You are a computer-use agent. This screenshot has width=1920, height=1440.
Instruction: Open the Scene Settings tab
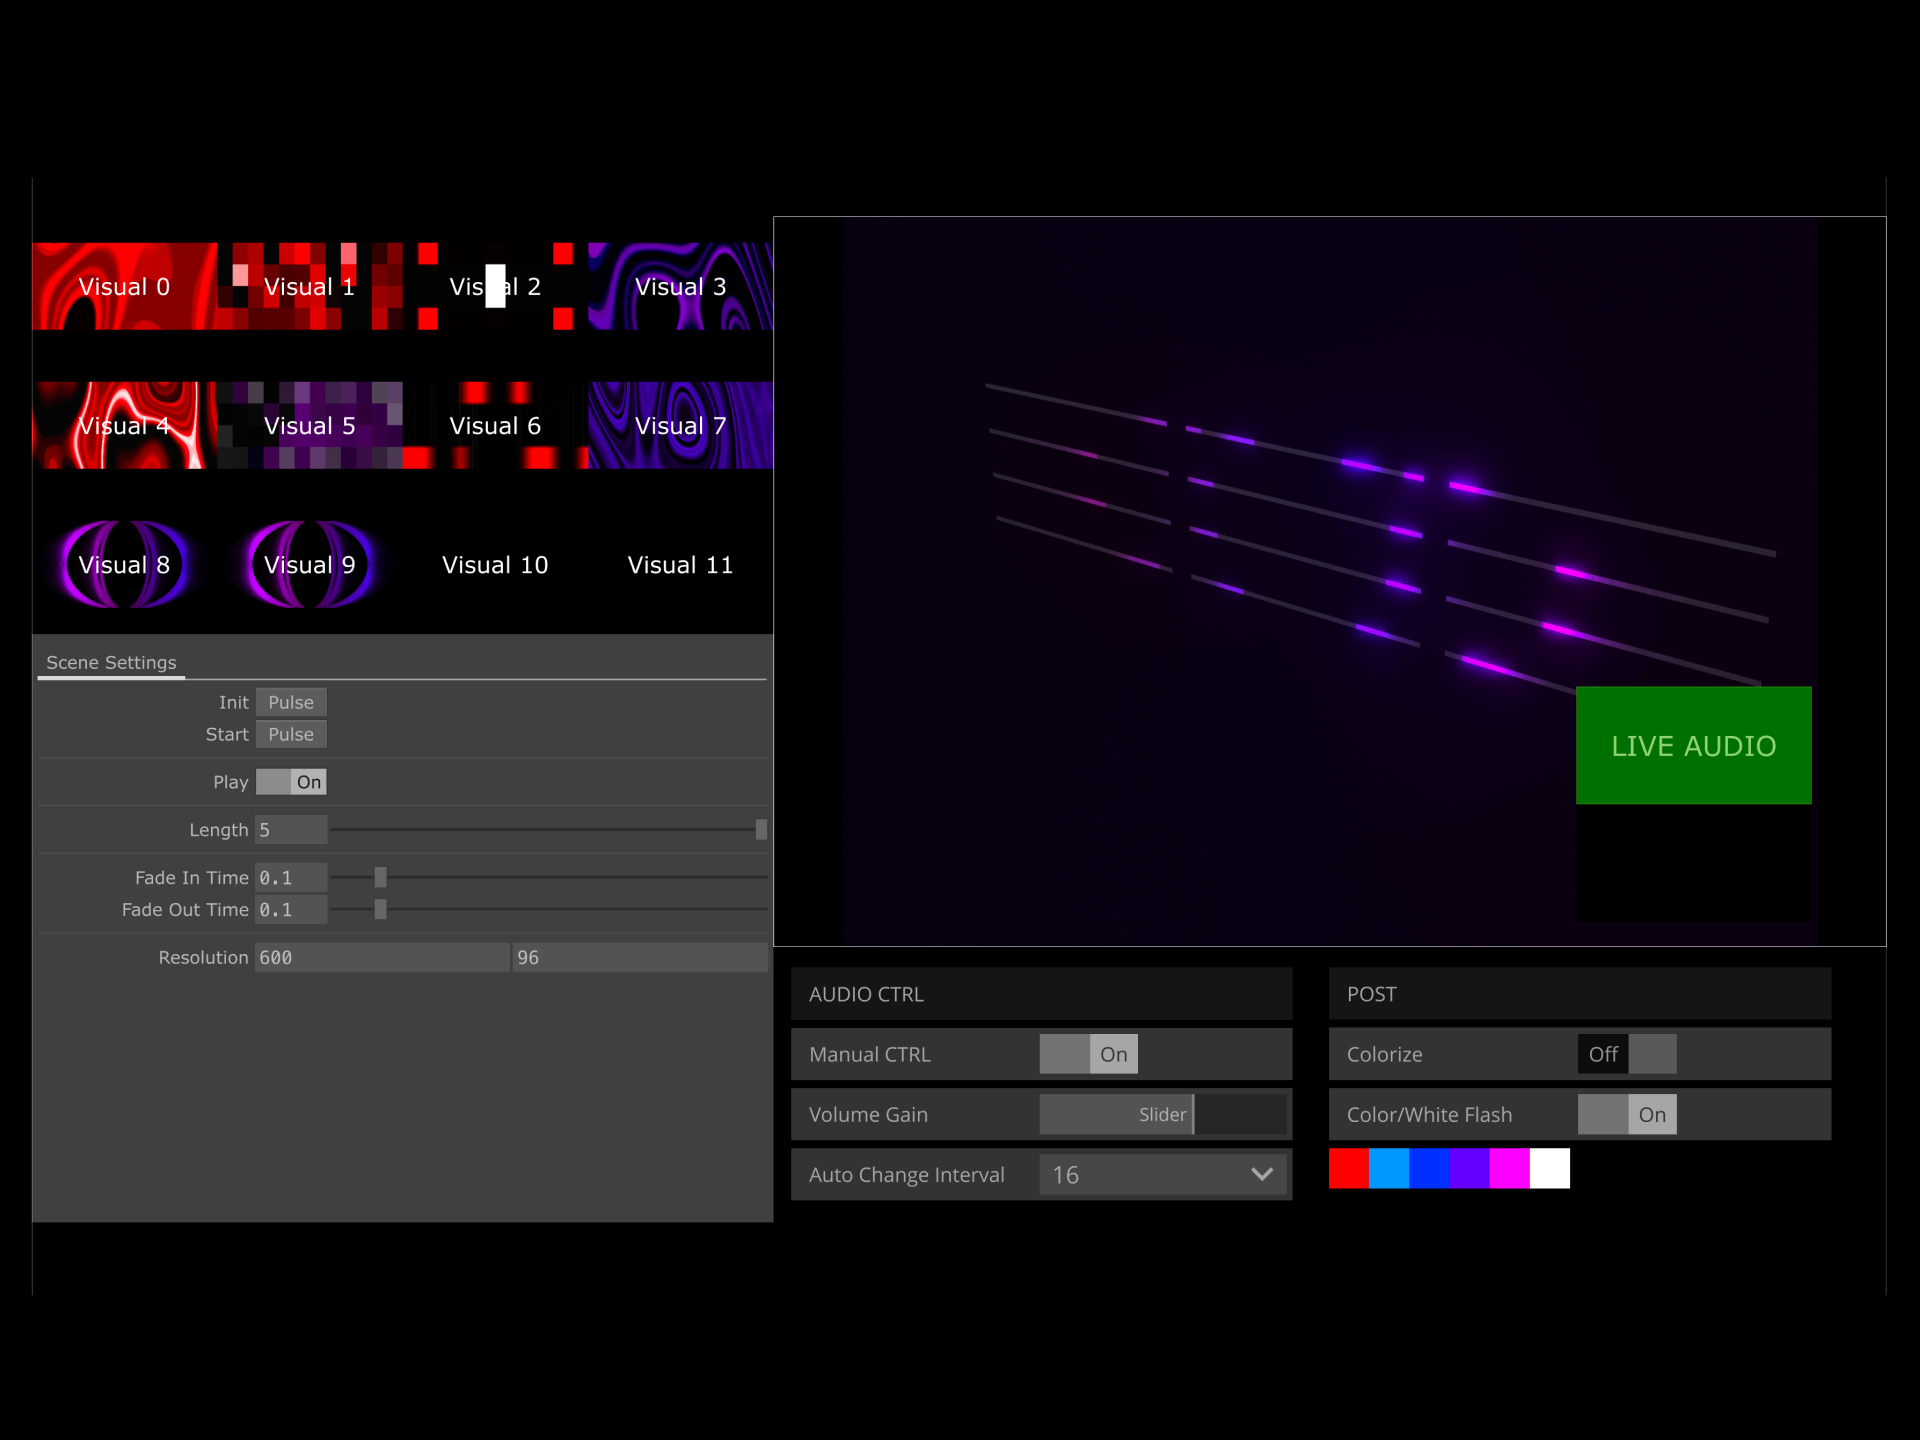pyautogui.click(x=111, y=662)
